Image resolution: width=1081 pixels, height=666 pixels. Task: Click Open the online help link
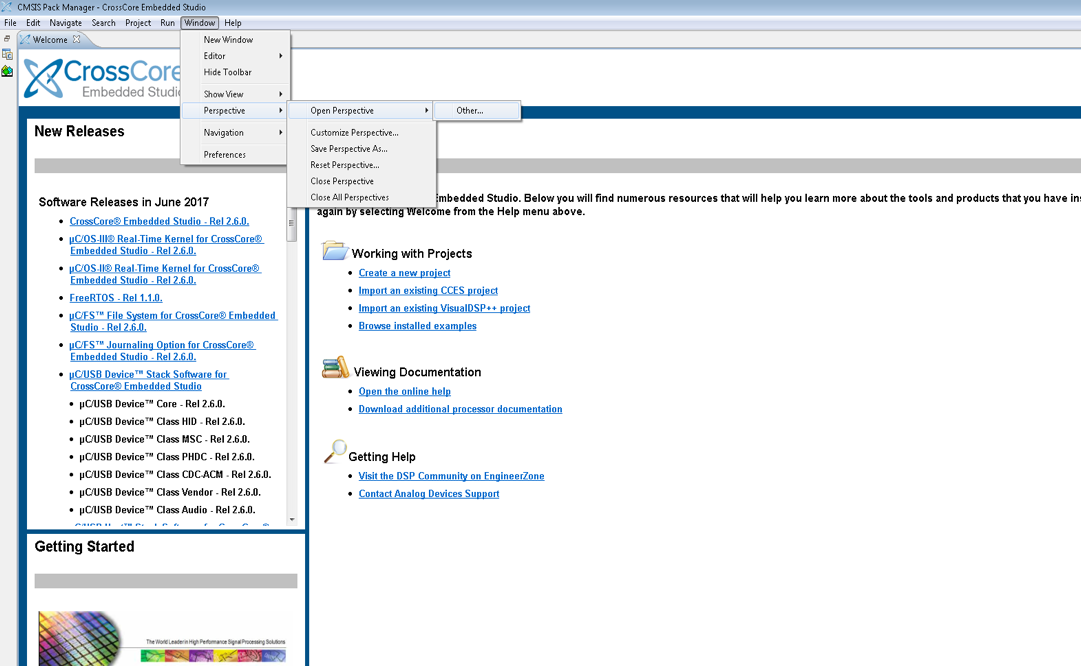tap(405, 392)
